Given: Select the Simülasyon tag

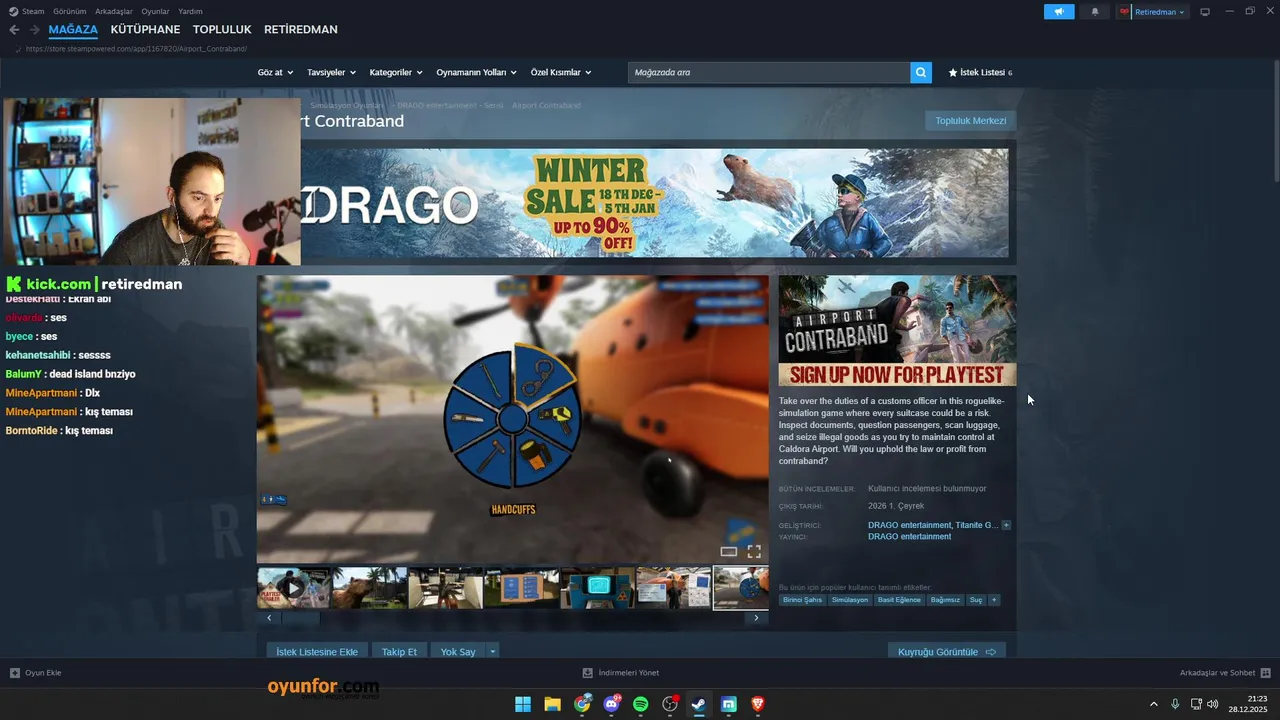Looking at the screenshot, I should coord(850,600).
